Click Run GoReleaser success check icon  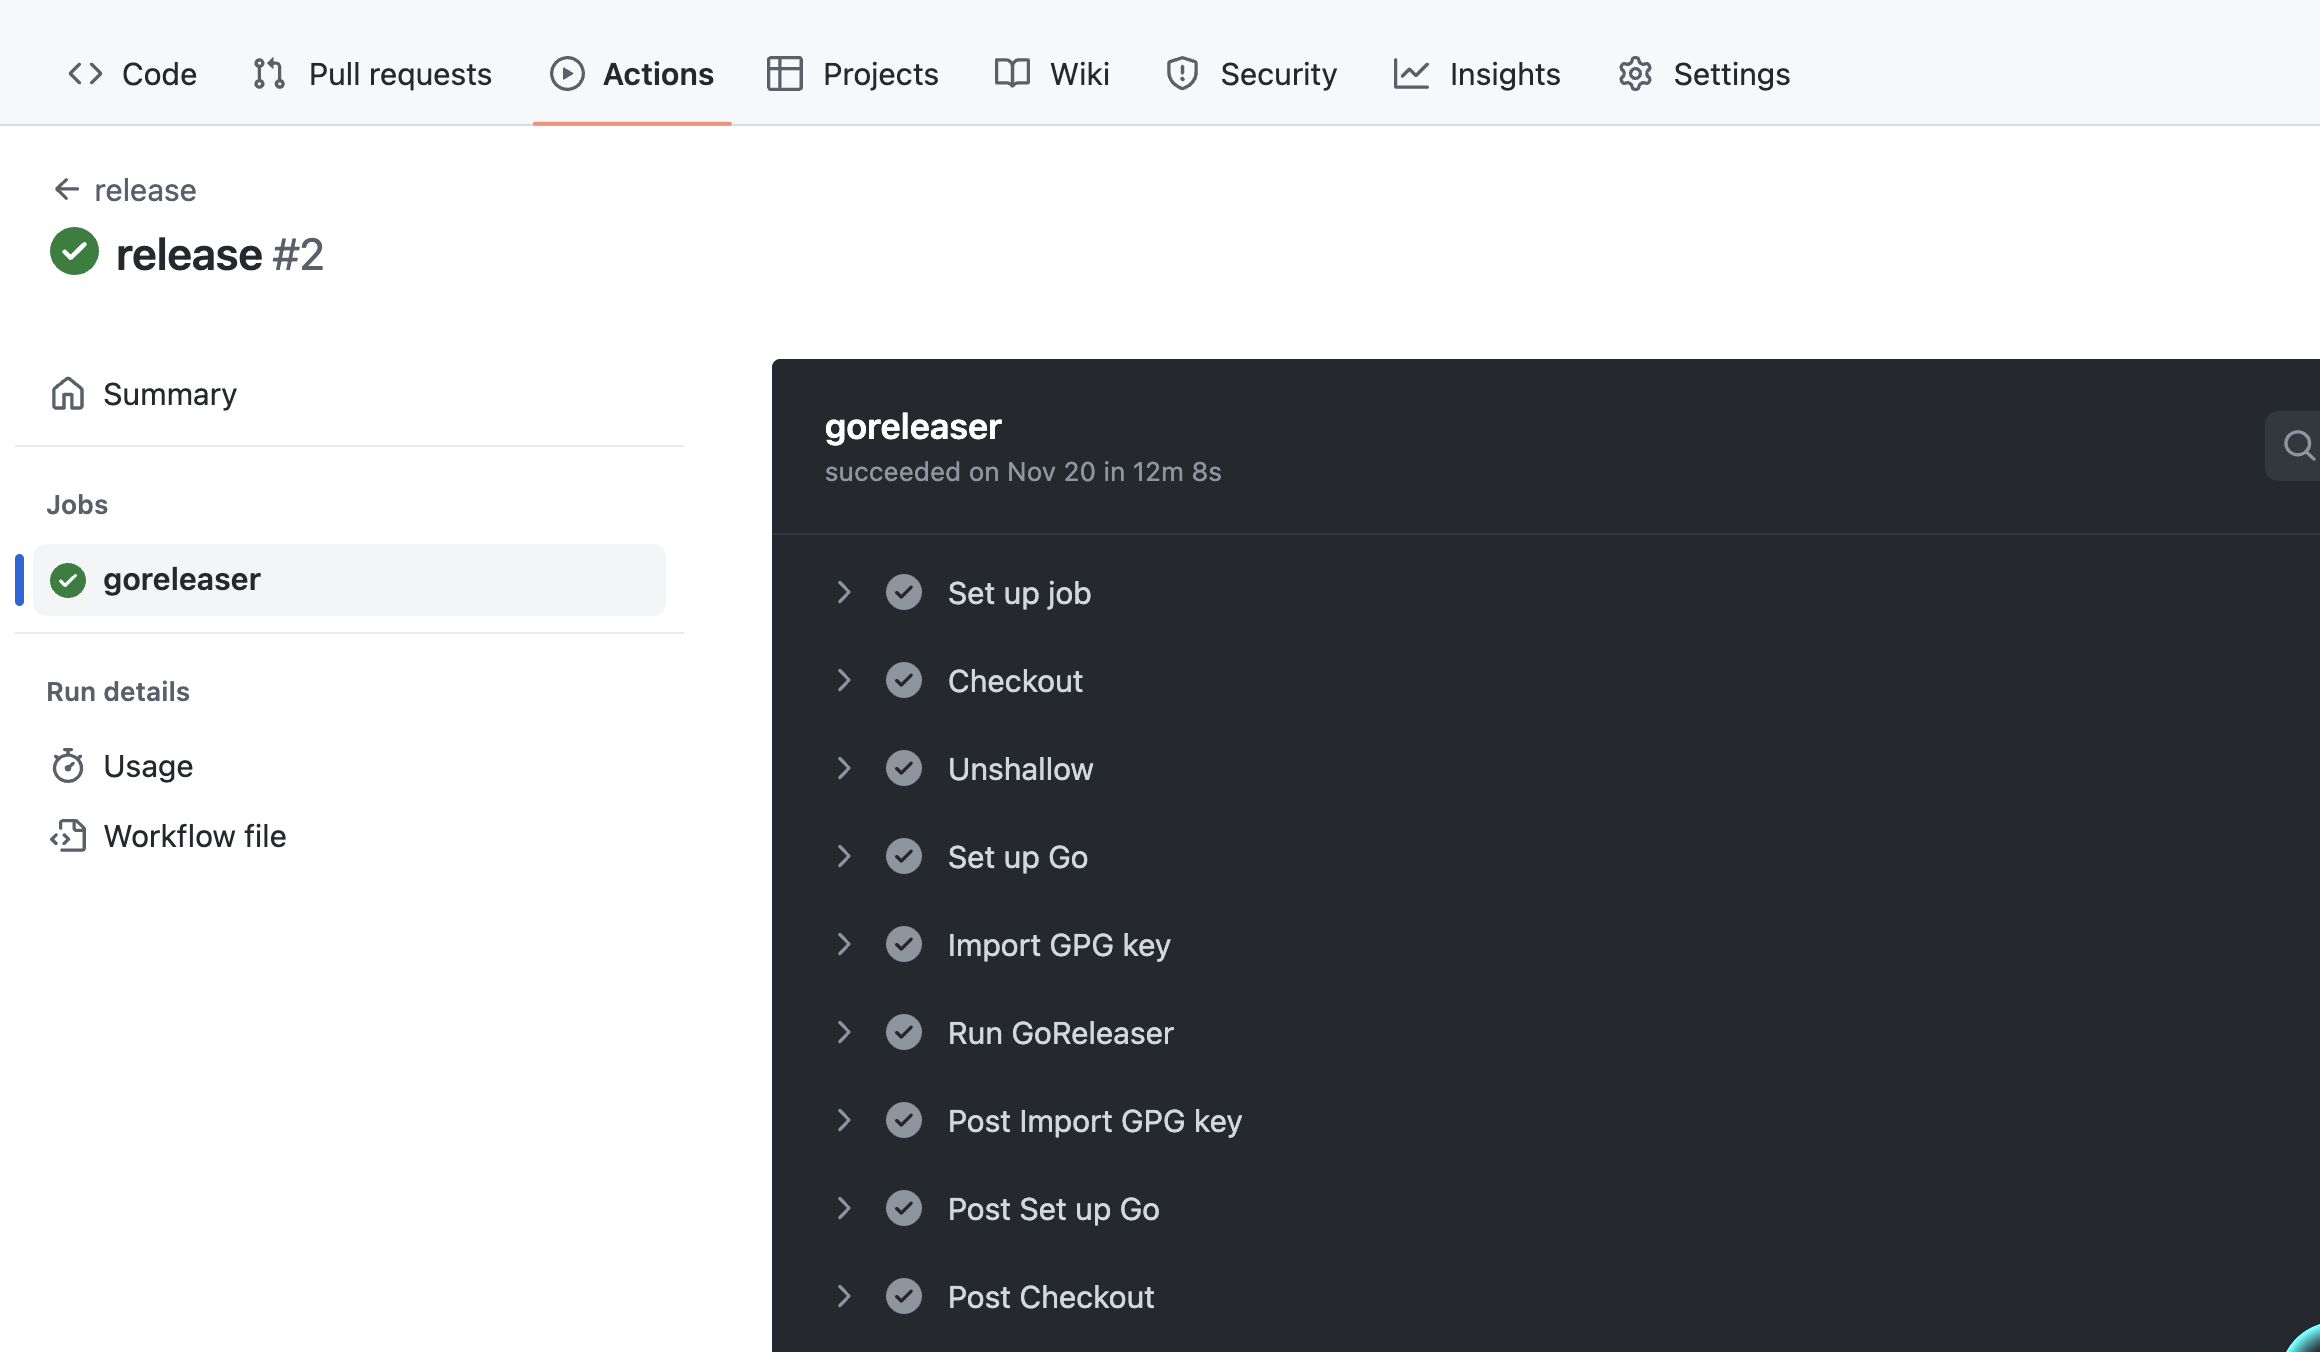point(904,1032)
